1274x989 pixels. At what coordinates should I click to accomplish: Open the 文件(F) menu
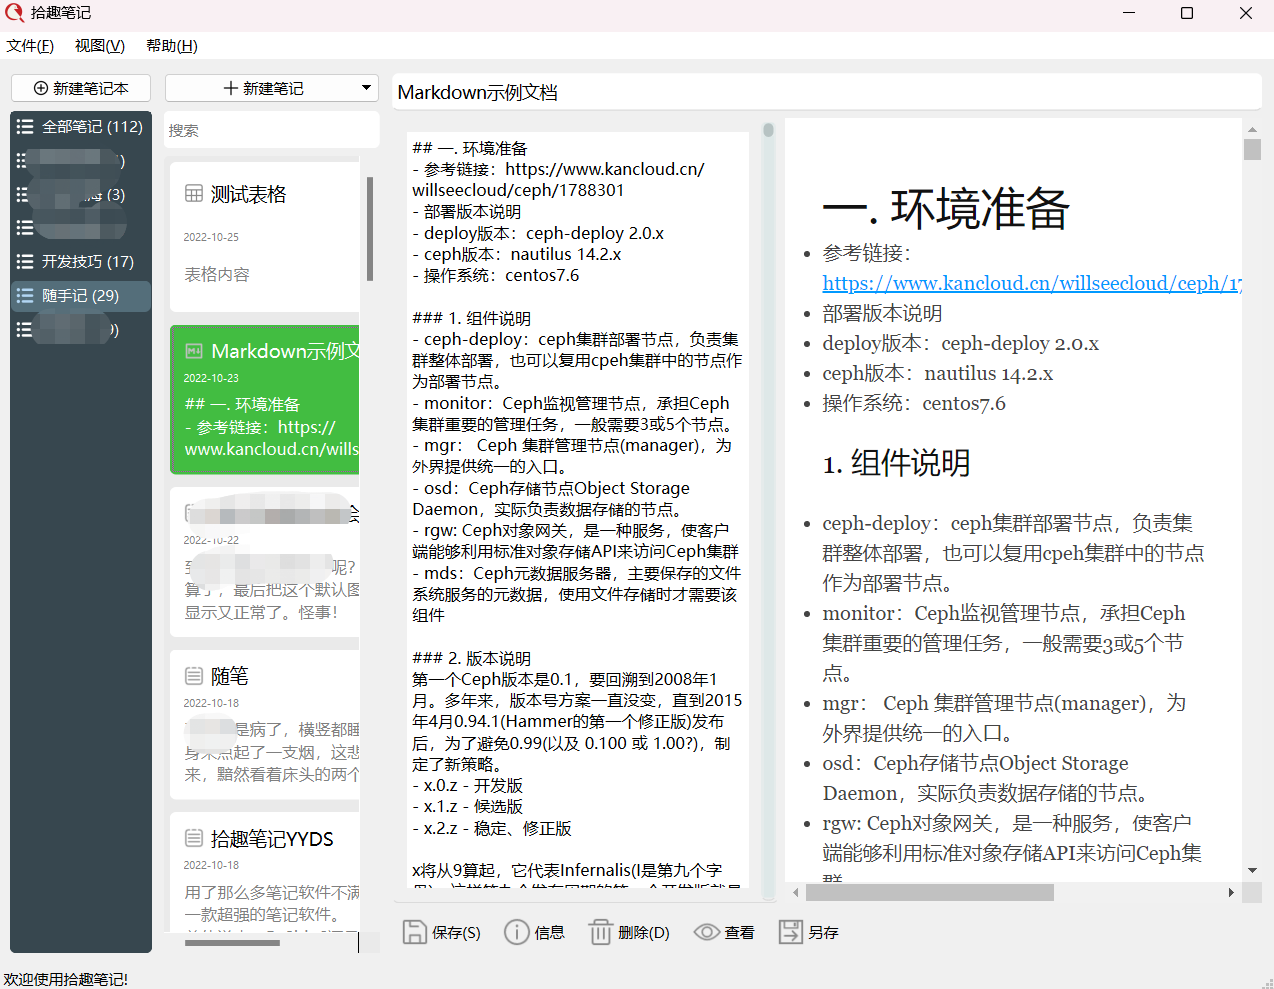[x=30, y=46]
